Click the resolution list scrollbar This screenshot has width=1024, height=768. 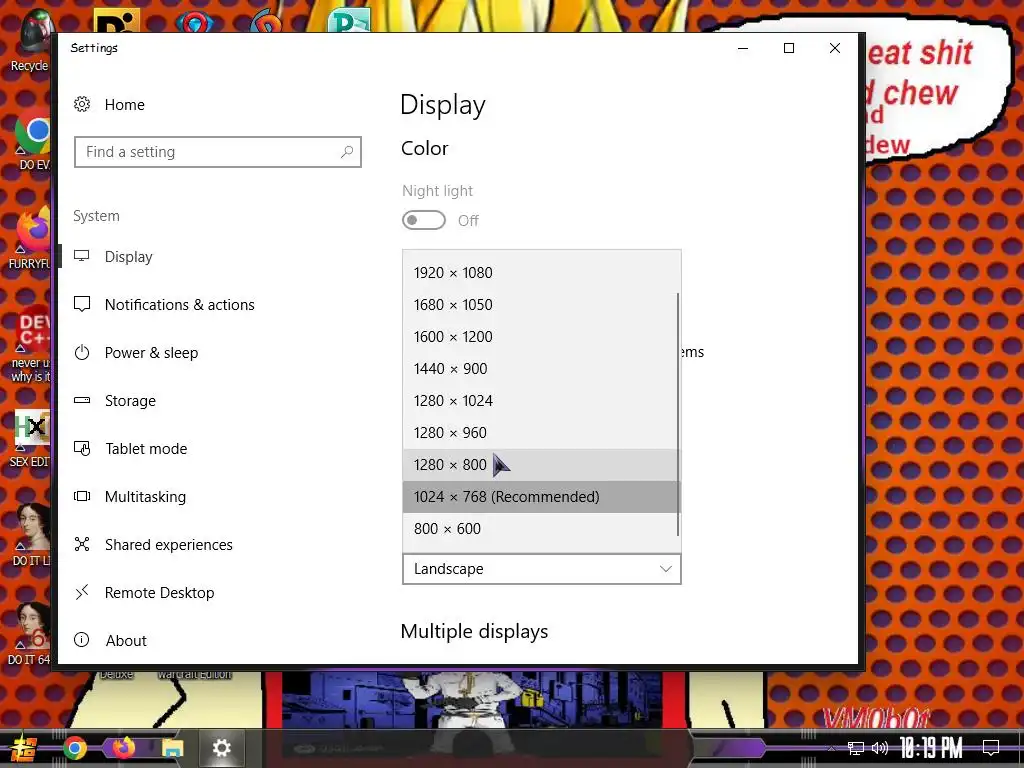(679, 414)
